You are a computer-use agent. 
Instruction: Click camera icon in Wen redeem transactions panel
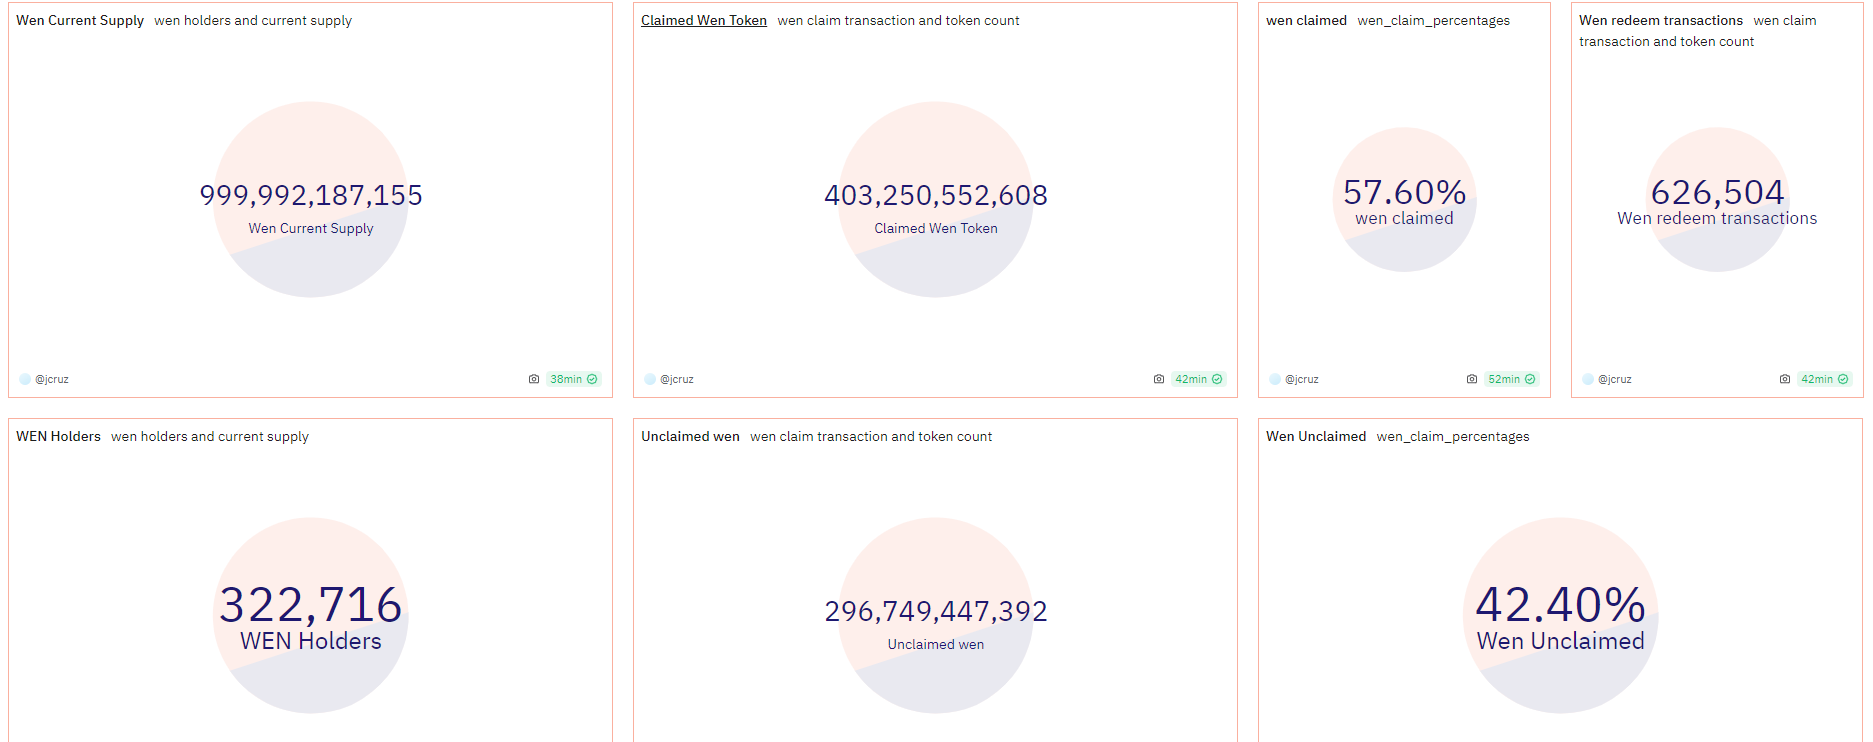coord(1785,379)
